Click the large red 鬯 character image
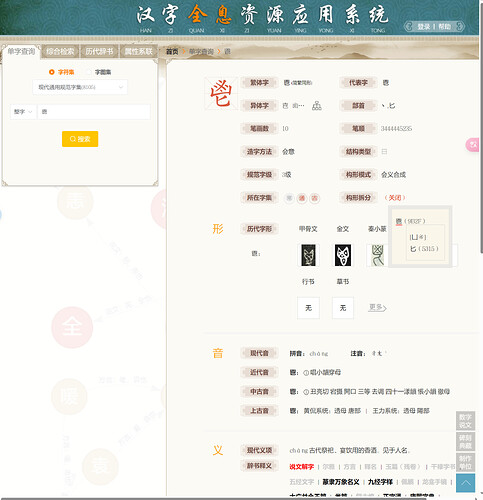483x500 pixels. pyautogui.click(x=221, y=94)
